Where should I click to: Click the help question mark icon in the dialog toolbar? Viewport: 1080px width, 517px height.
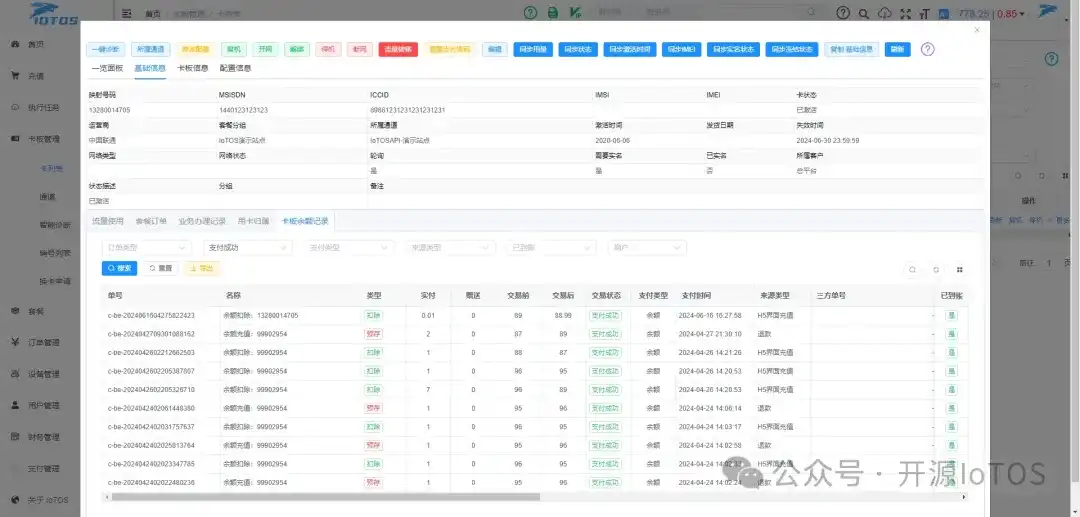927,49
